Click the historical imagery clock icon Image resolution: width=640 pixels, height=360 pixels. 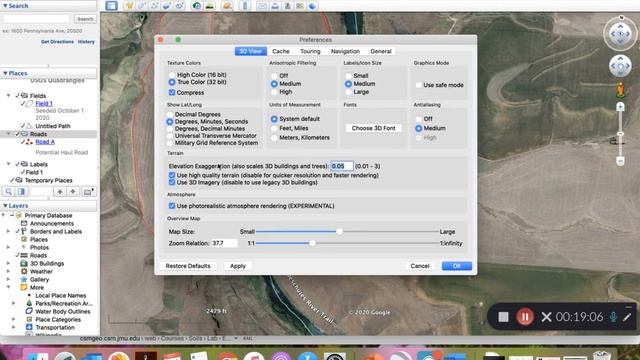coord(197,6)
